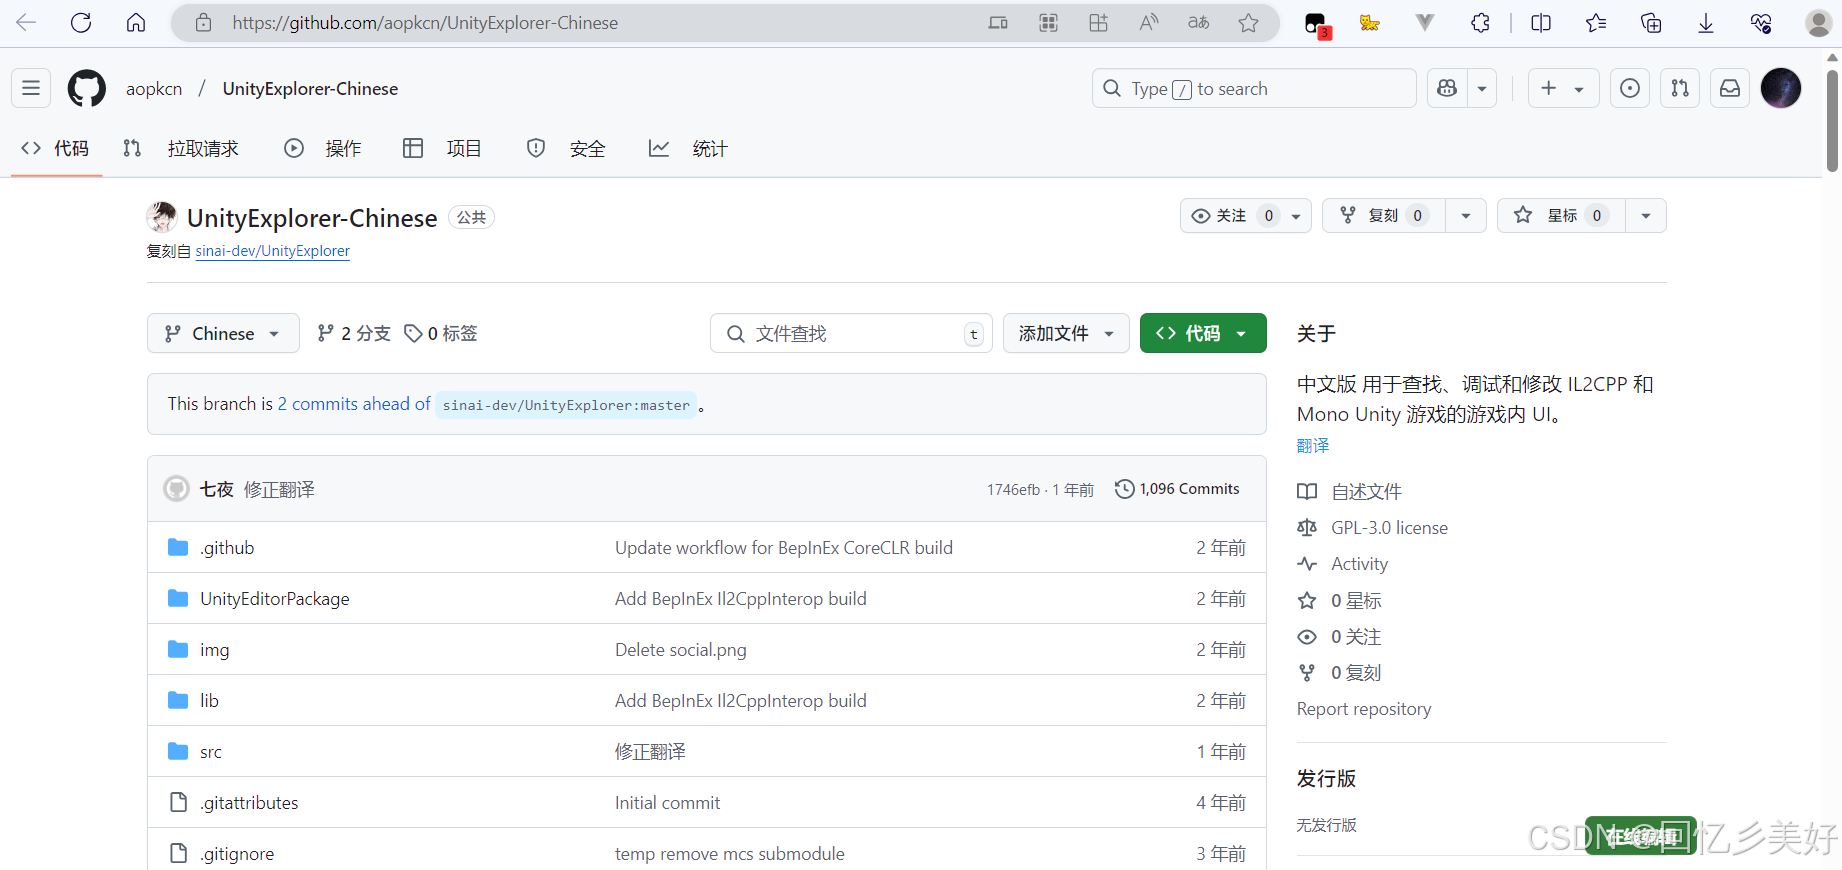Open the 添加文件 dropdown
The image size is (1842, 870).
point(1066,333)
